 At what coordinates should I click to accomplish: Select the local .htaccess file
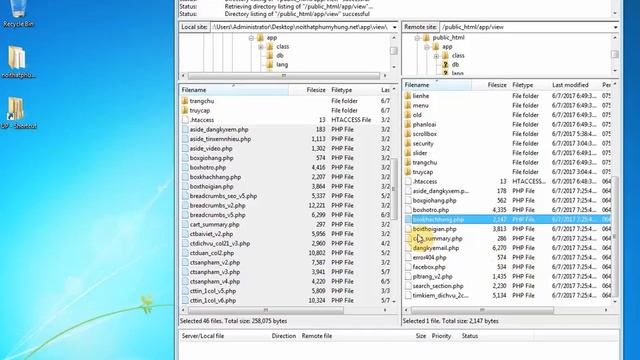202,120
